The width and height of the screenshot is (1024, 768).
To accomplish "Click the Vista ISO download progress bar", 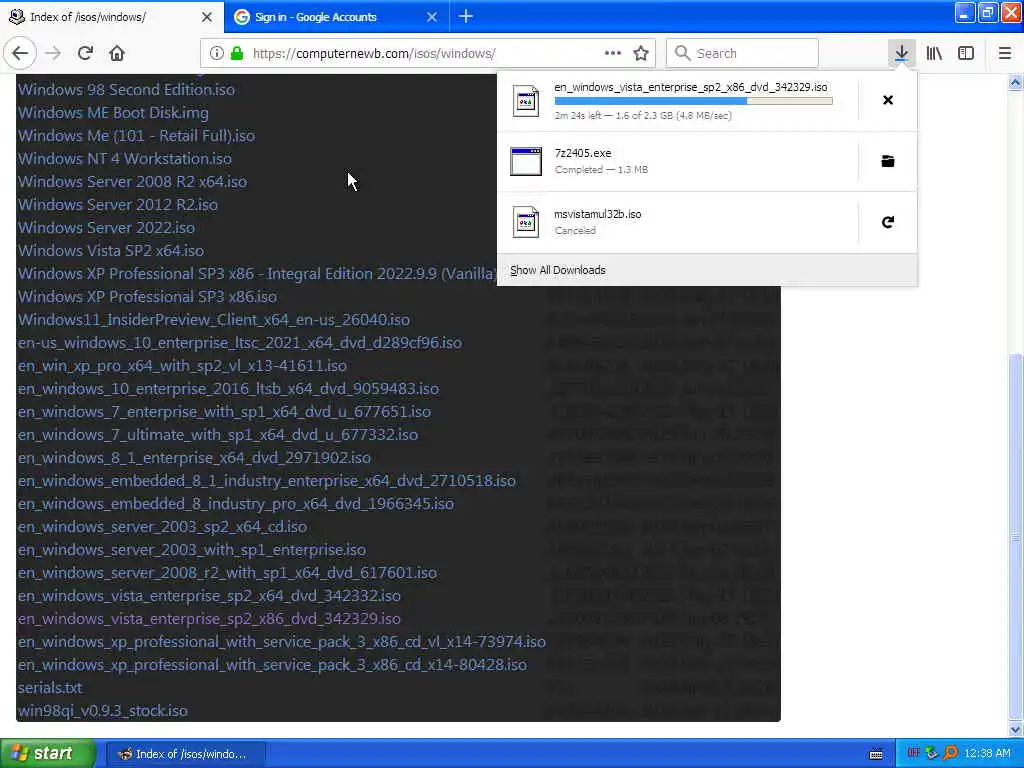I will [x=693, y=101].
